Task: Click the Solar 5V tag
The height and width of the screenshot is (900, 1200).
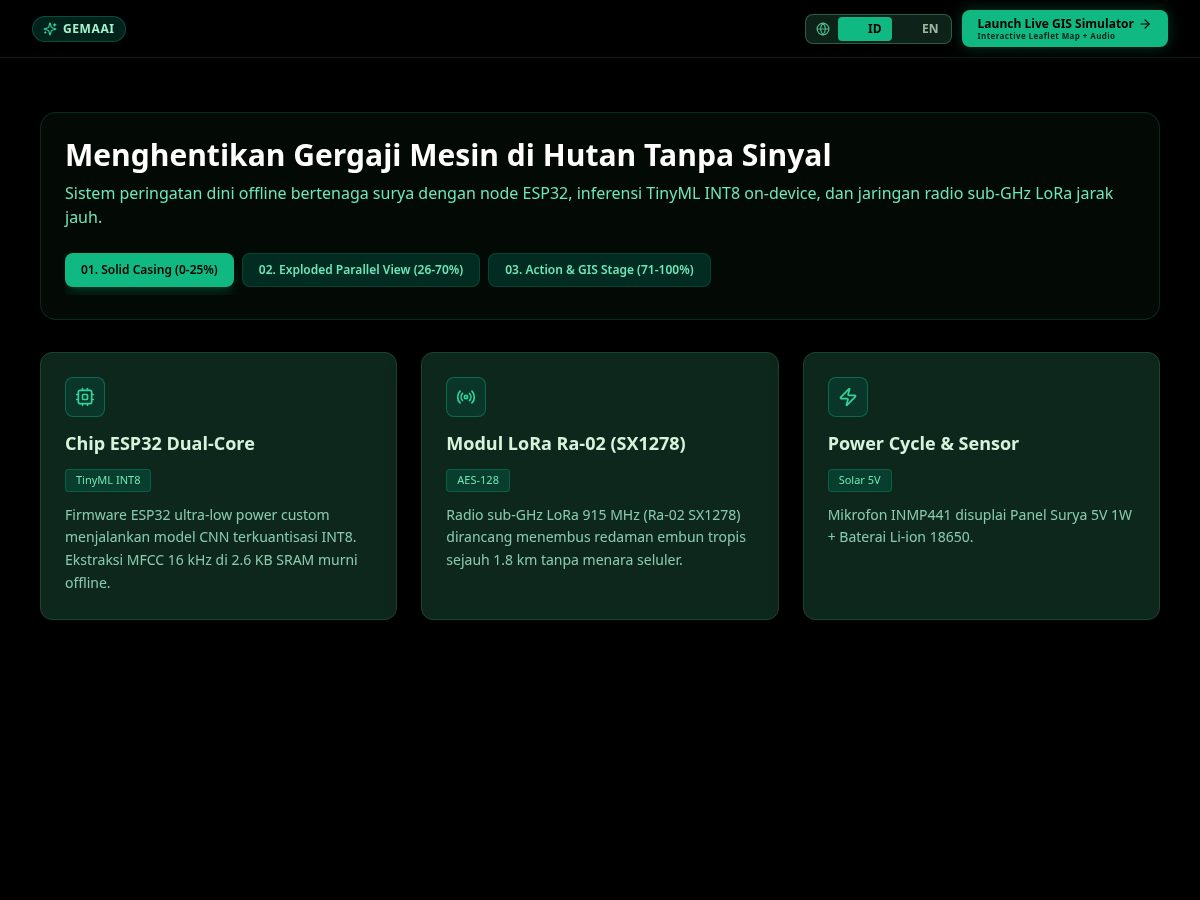Action: click(x=860, y=480)
